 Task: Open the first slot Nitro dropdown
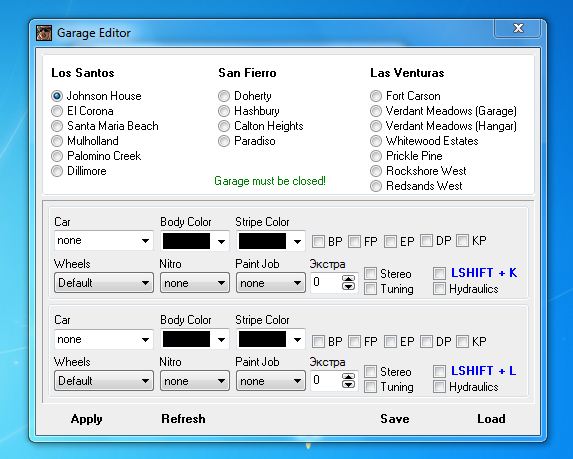click(194, 283)
